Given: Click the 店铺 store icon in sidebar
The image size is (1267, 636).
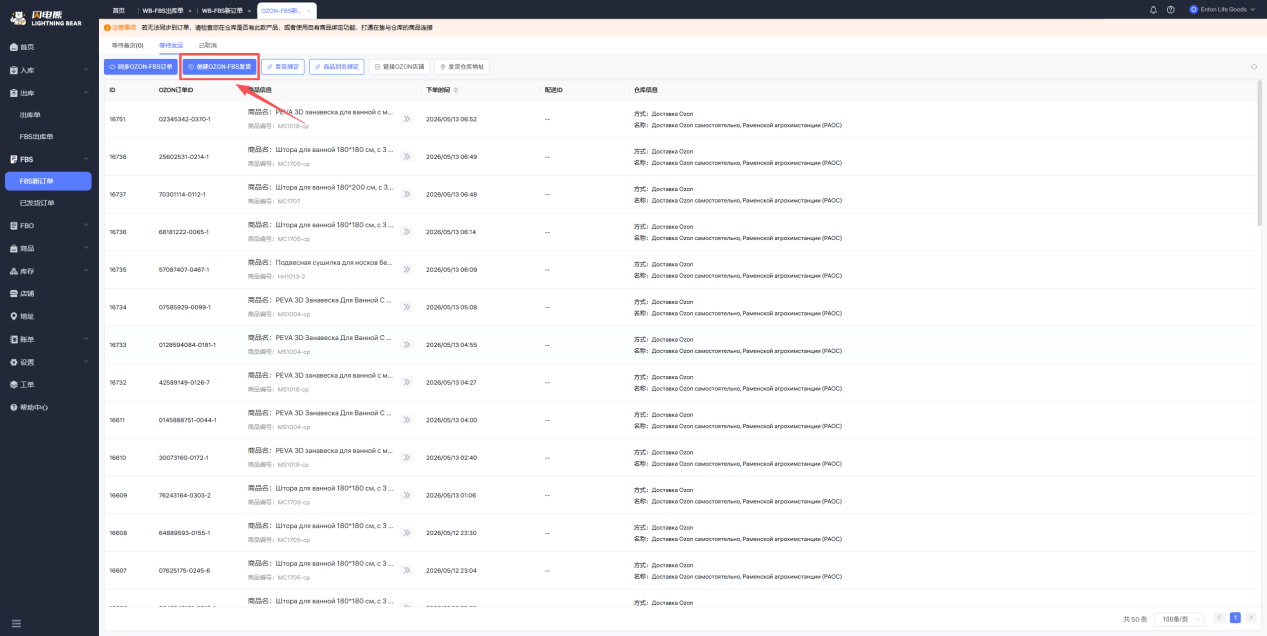Looking at the screenshot, I should 14,294.
